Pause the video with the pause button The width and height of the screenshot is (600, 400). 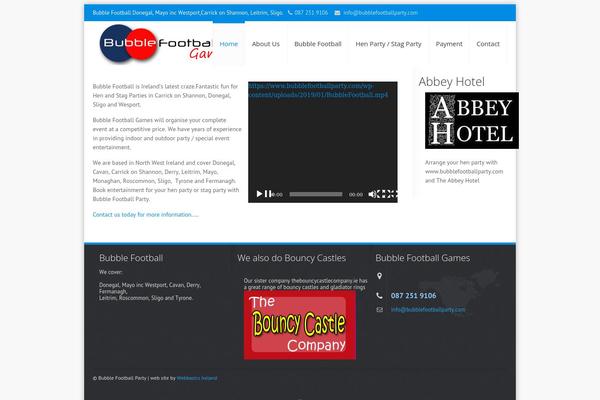[267, 194]
